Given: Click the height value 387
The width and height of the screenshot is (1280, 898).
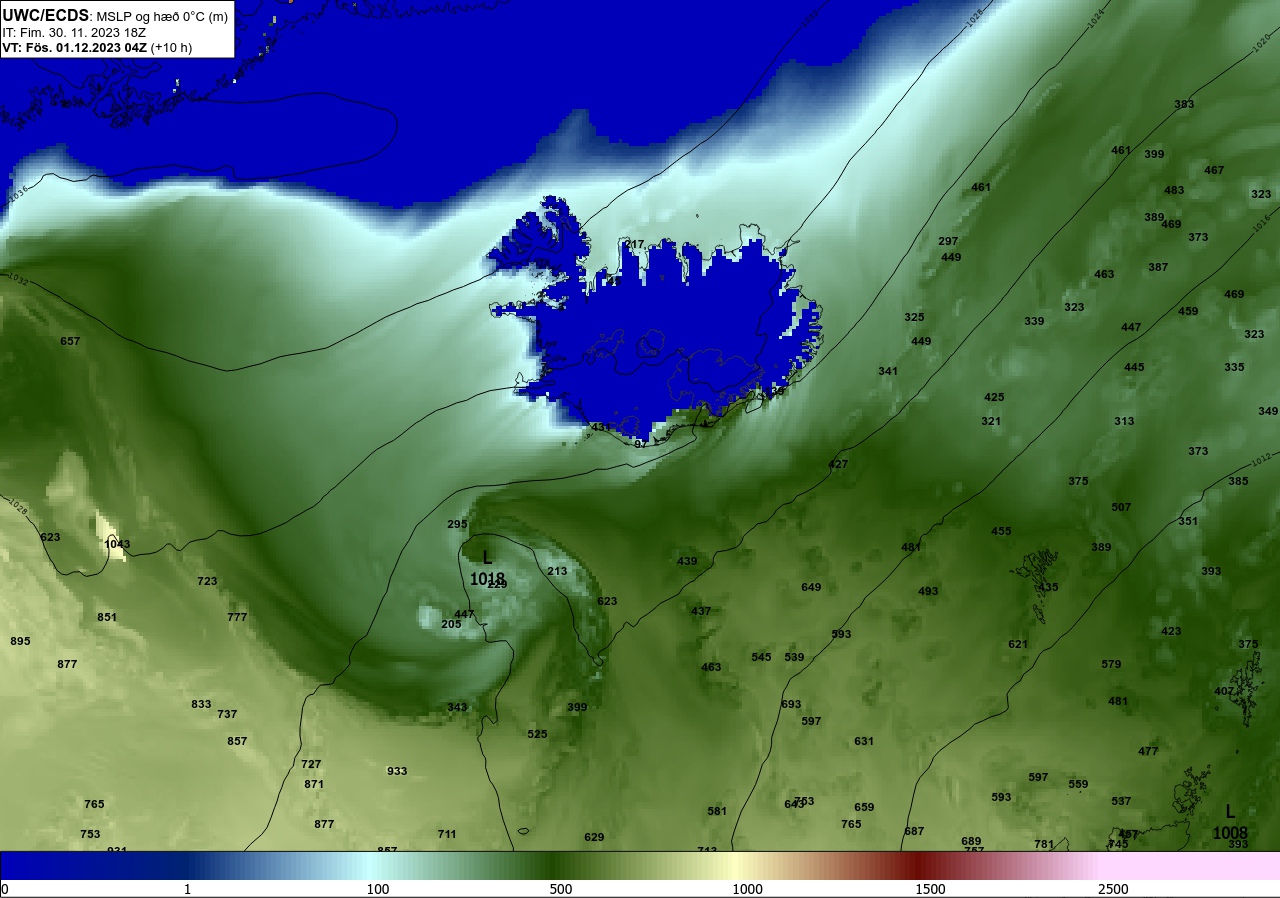Looking at the screenshot, I should 1158,267.
